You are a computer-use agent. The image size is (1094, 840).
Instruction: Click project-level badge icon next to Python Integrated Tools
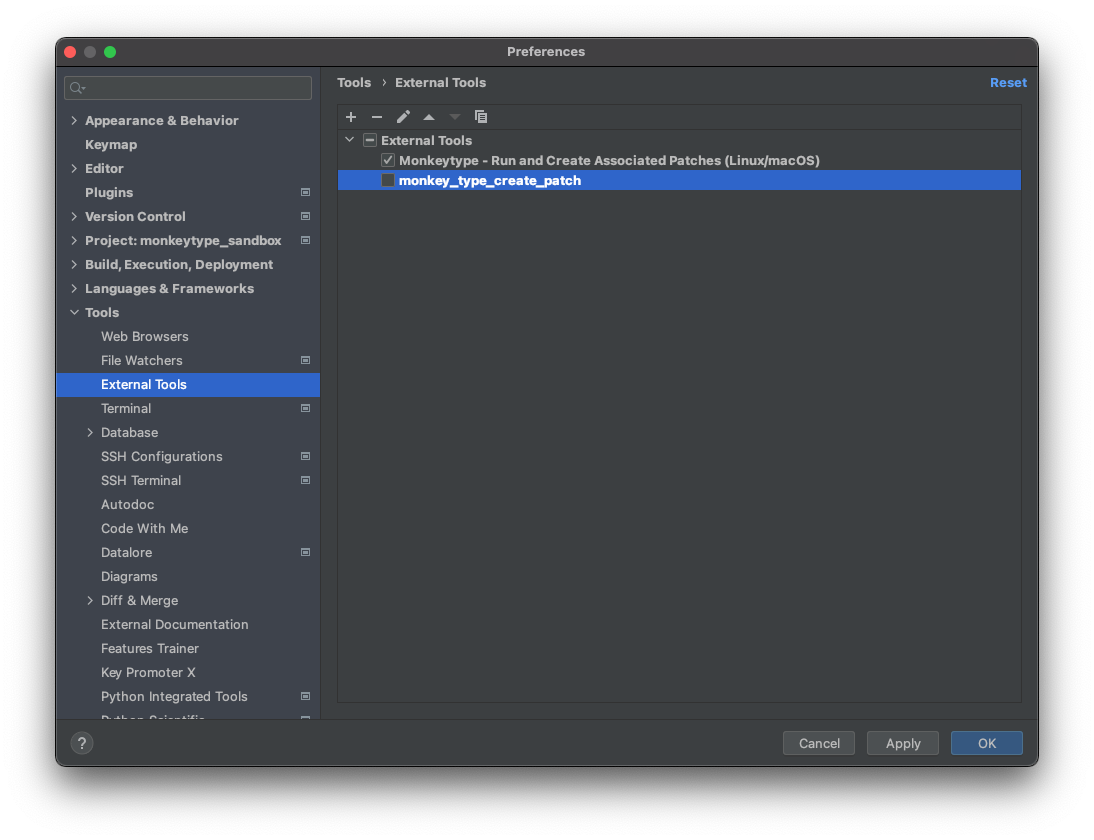[305, 696]
